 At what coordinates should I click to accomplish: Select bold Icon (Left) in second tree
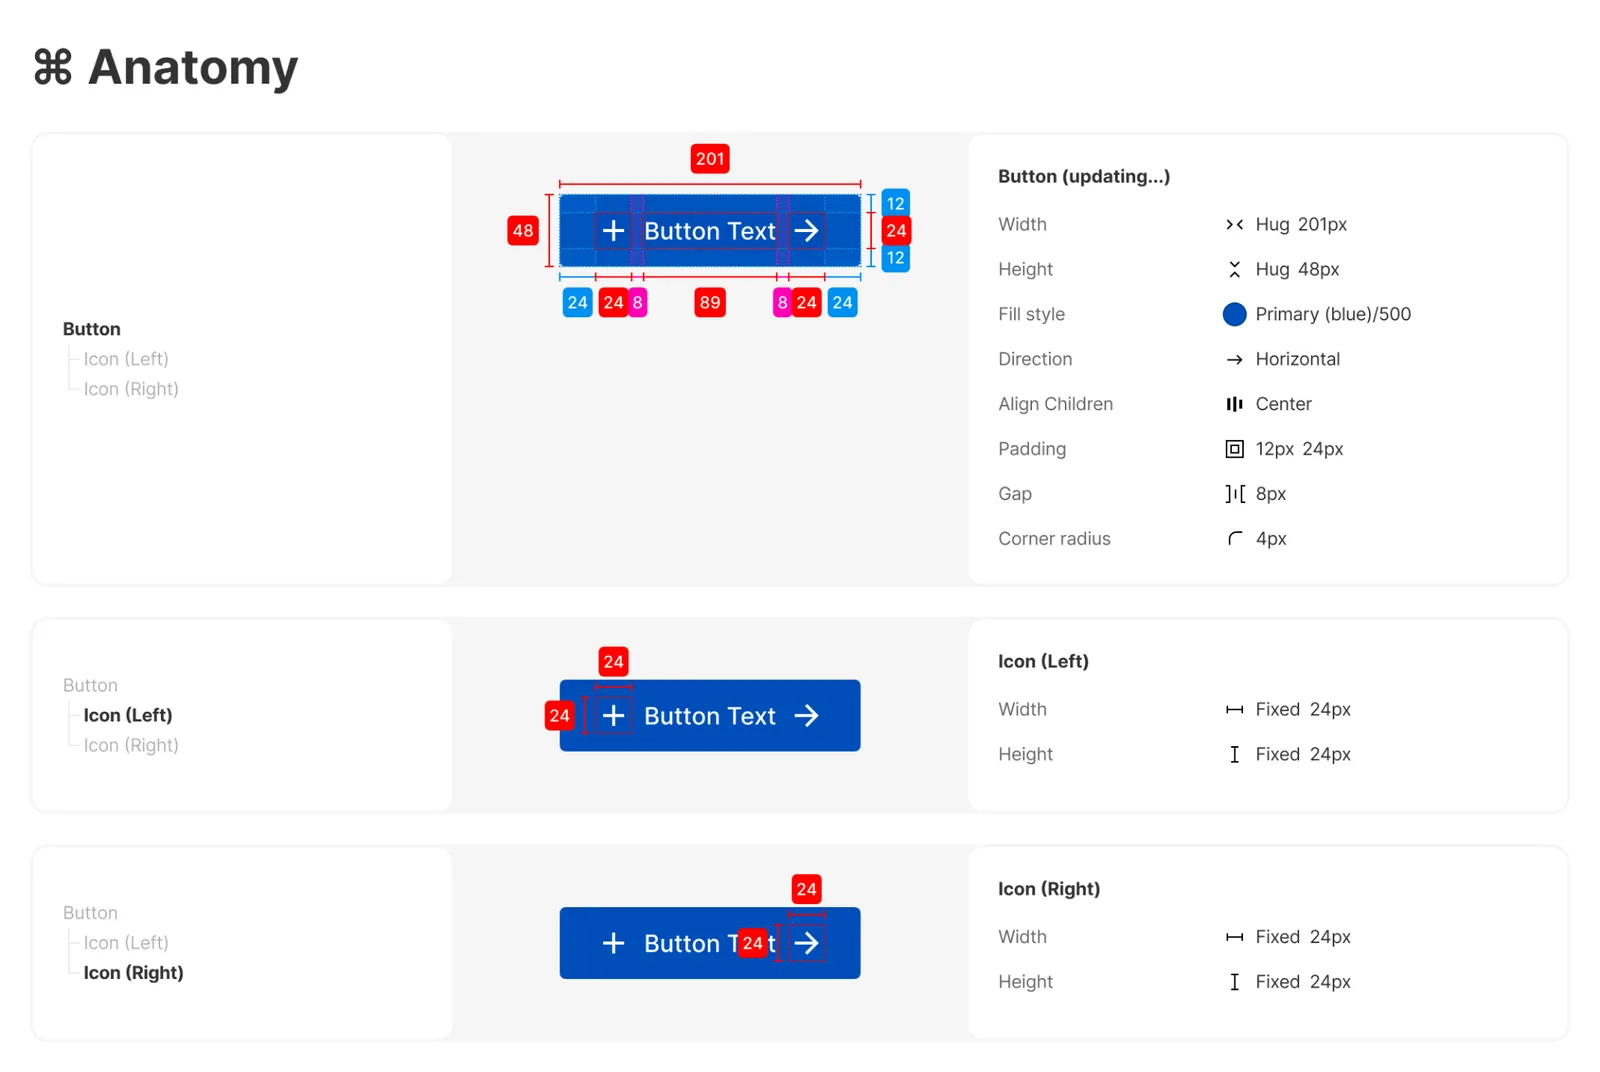click(128, 715)
